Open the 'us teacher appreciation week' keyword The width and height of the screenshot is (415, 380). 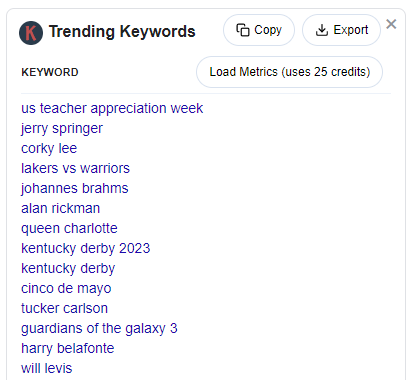click(112, 108)
